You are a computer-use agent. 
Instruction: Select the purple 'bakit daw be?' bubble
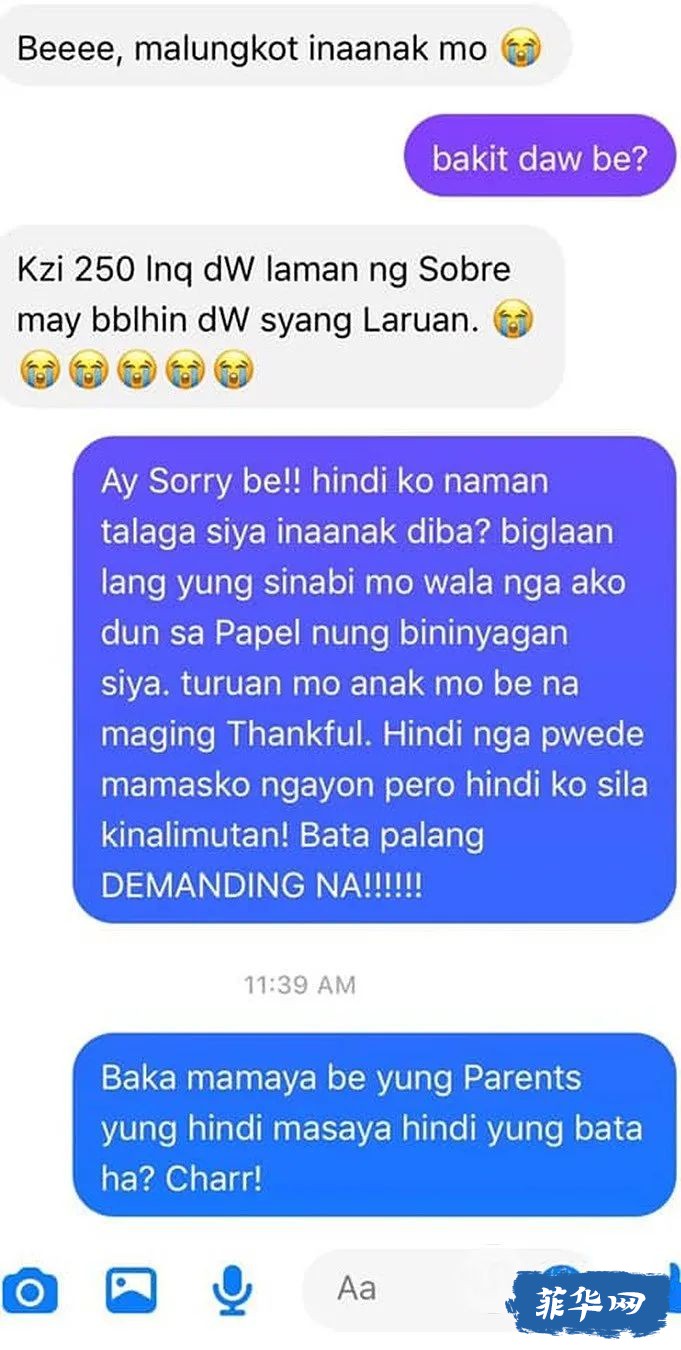tap(540, 156)
